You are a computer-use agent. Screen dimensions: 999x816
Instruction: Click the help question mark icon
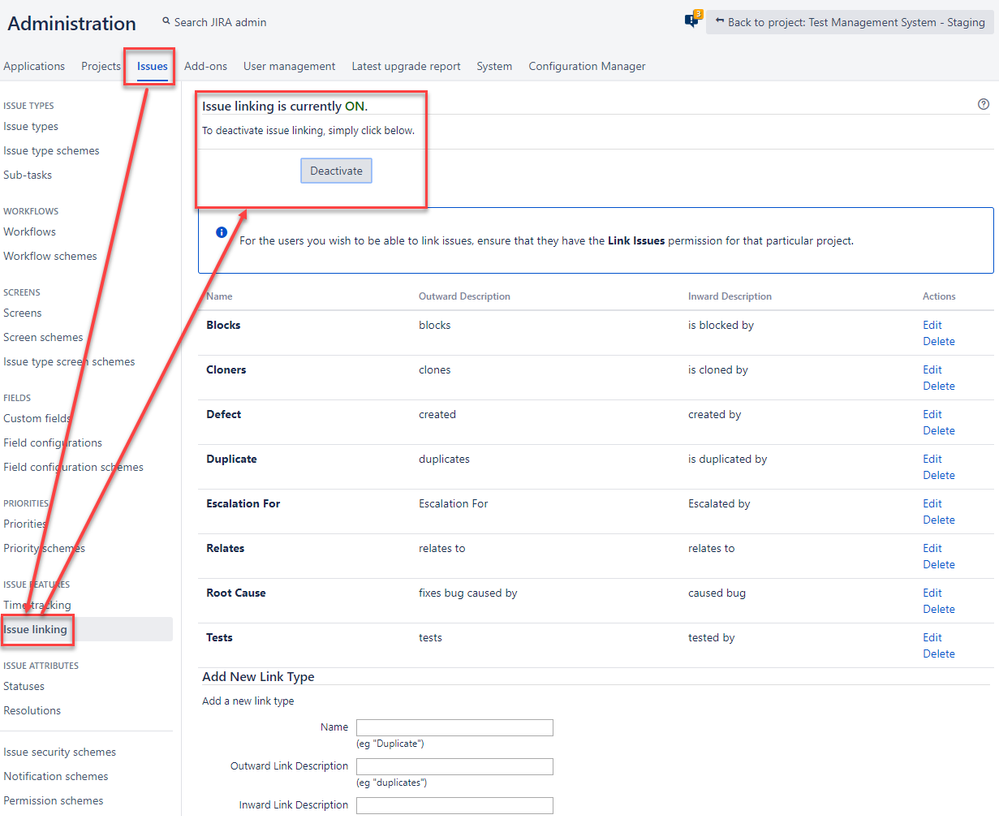click(x=983, y=104)
